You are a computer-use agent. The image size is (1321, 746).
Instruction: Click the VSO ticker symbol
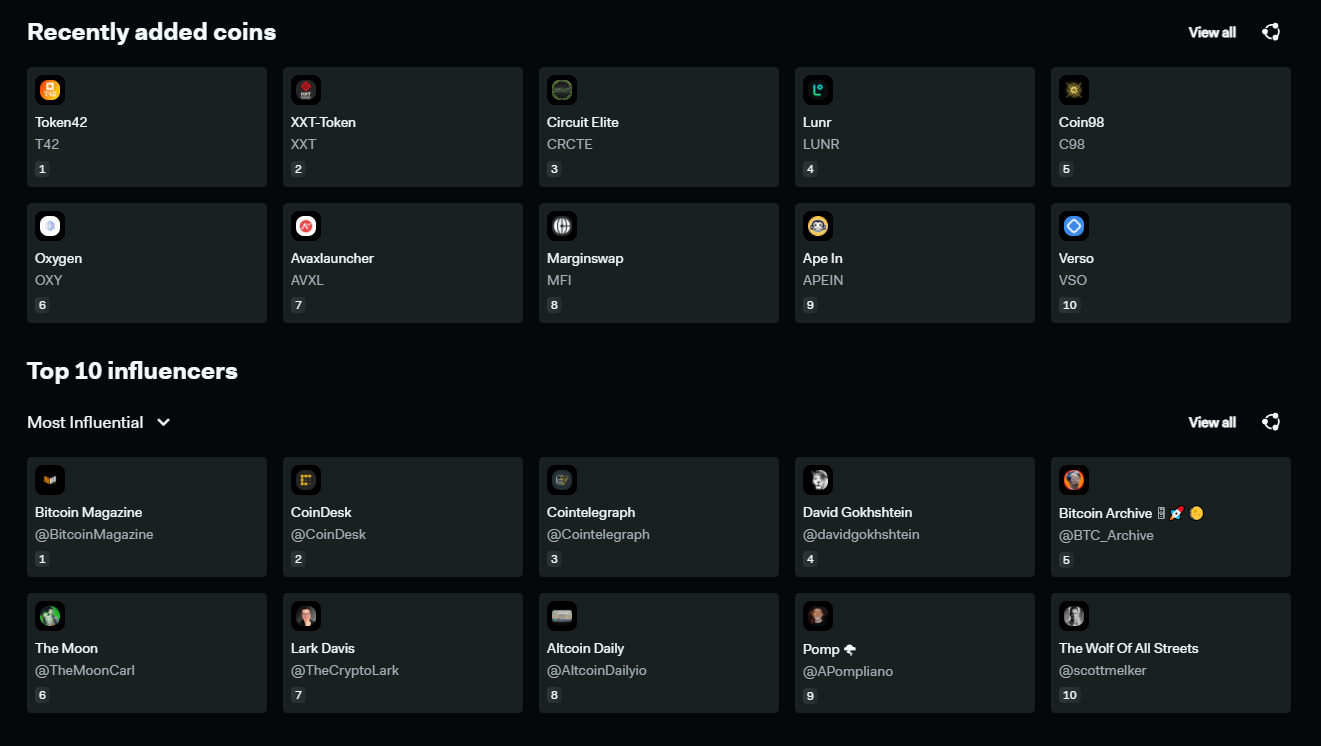pyautogui.click(x=1073, y=280)
